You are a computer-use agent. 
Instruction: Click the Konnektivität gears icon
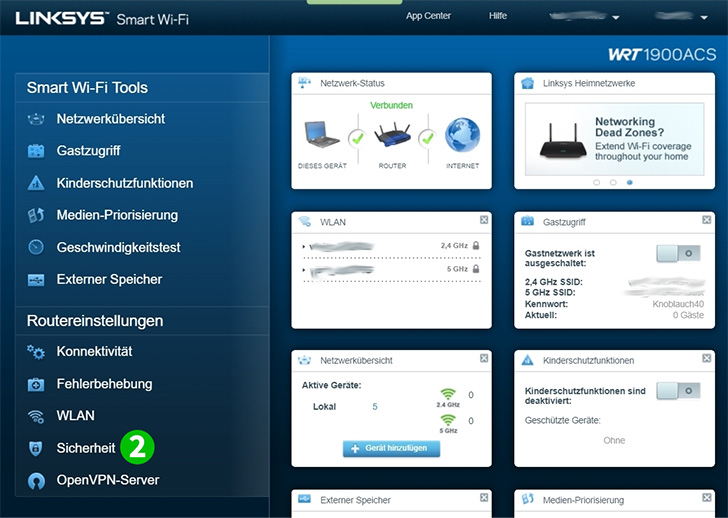click(36, 352)
